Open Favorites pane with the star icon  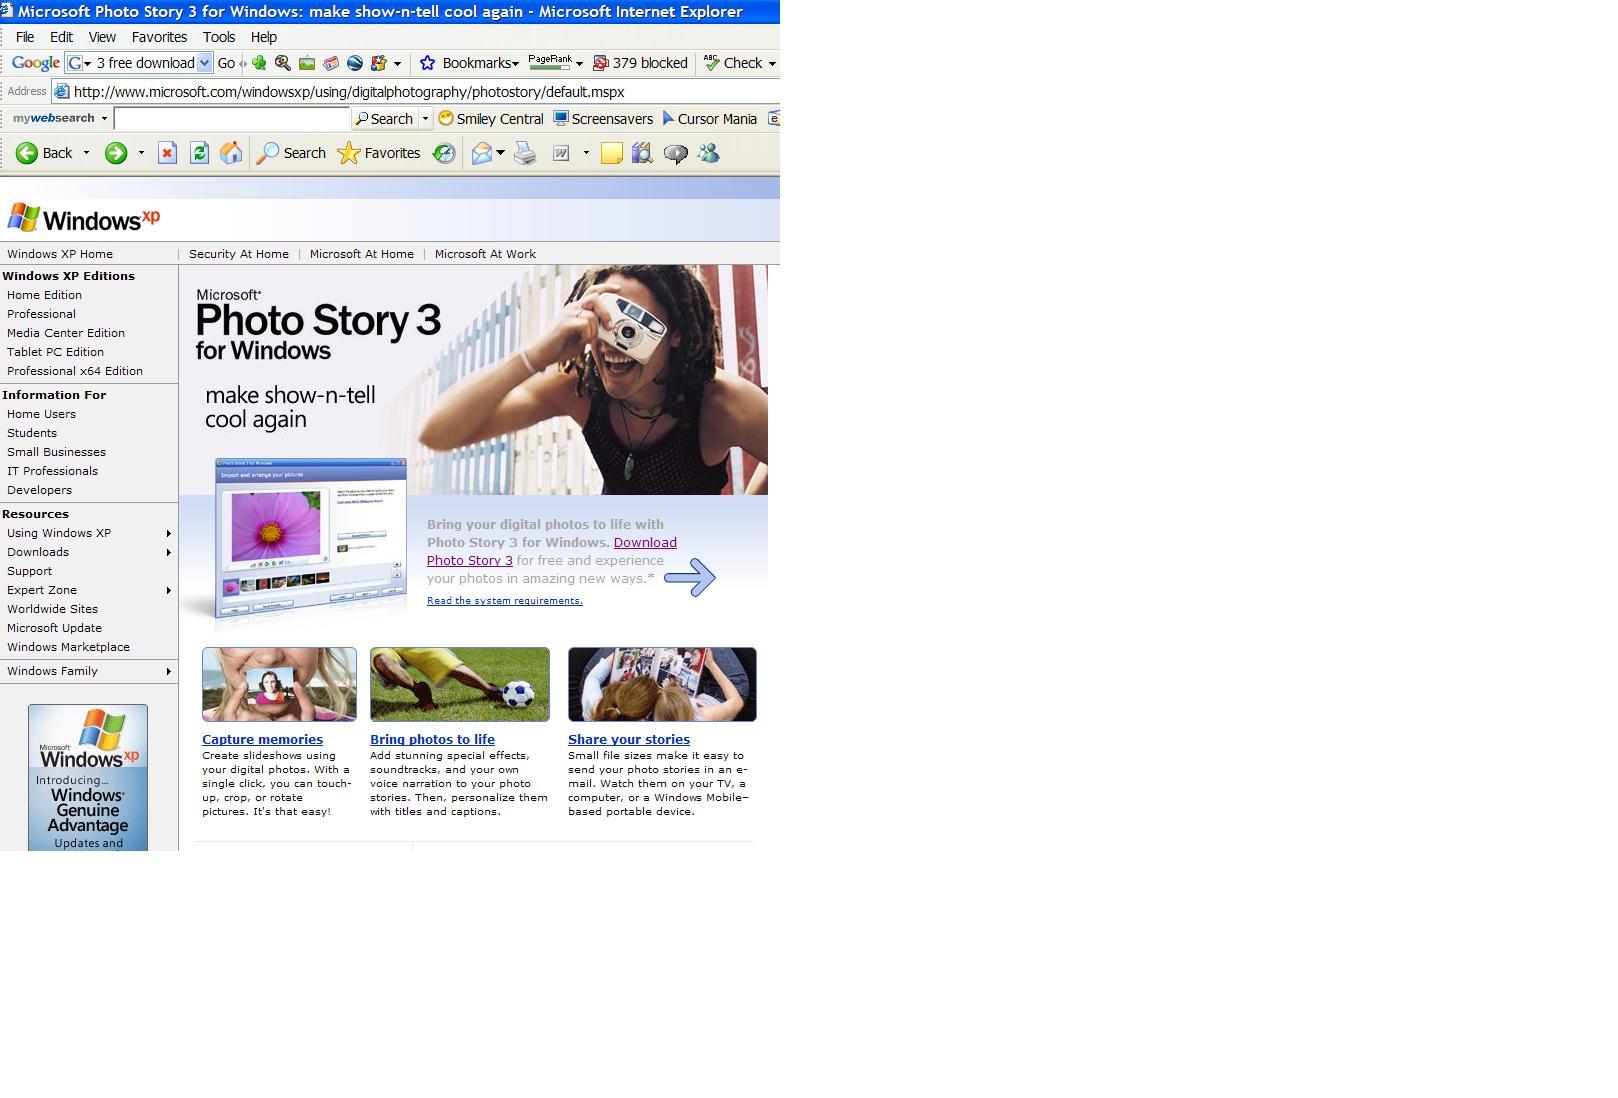(x=379, y=153)
